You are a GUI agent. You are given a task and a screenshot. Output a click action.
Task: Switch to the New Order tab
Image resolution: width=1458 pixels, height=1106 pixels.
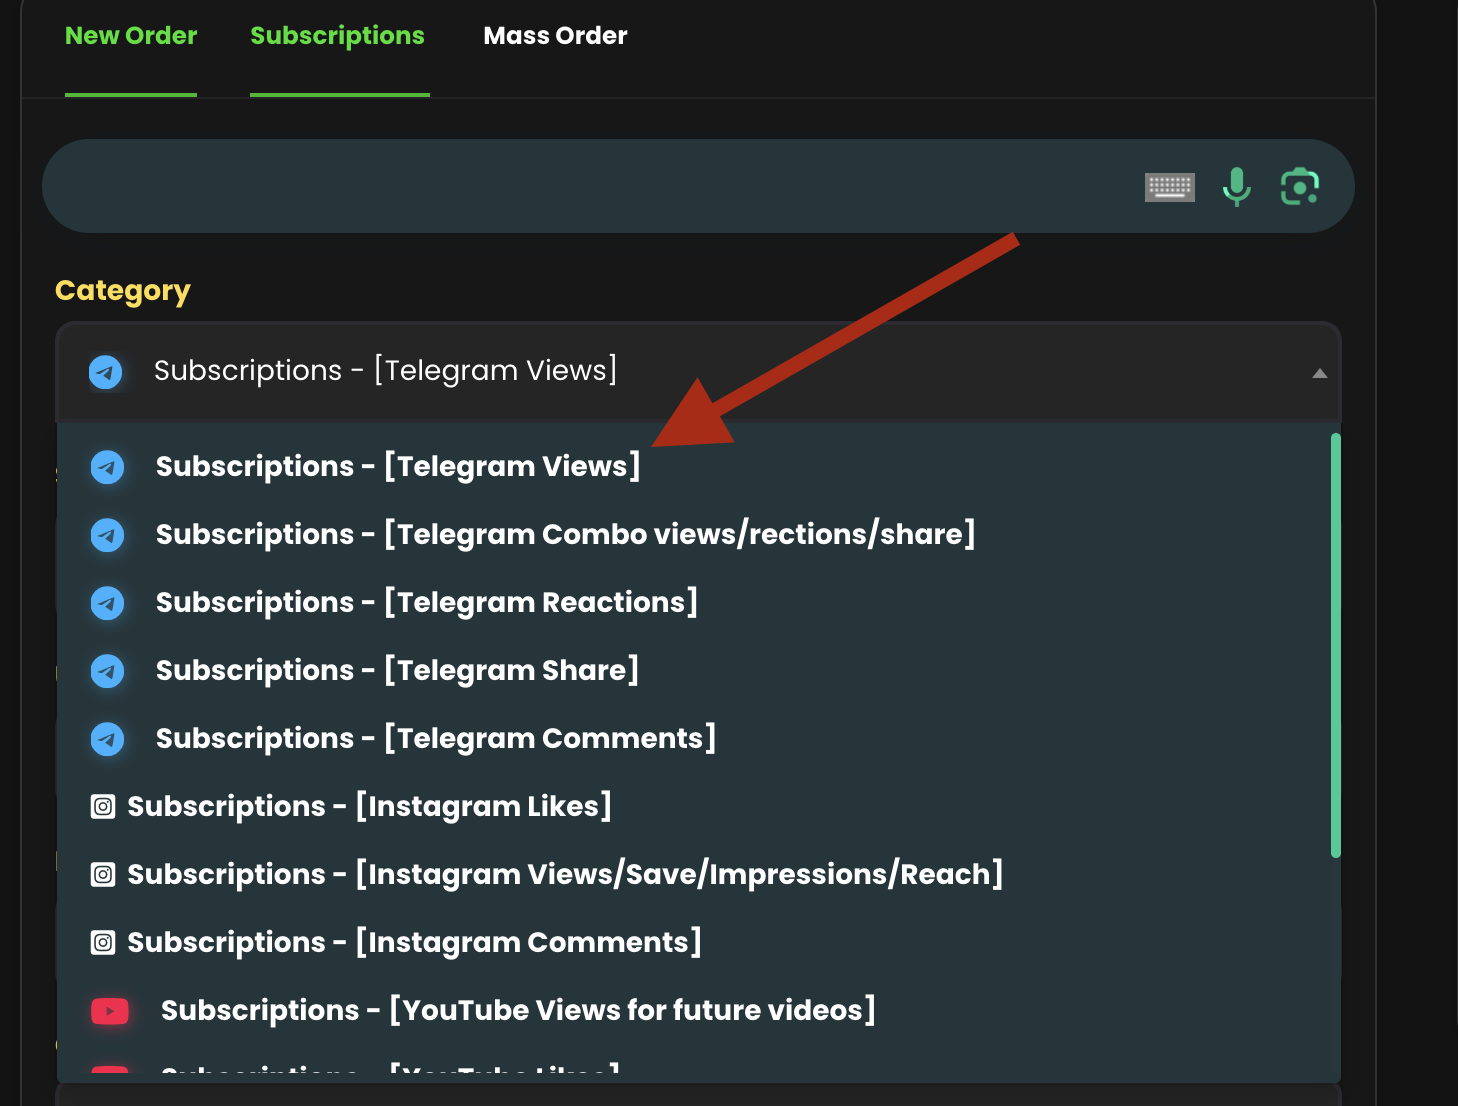coord(131,36)
